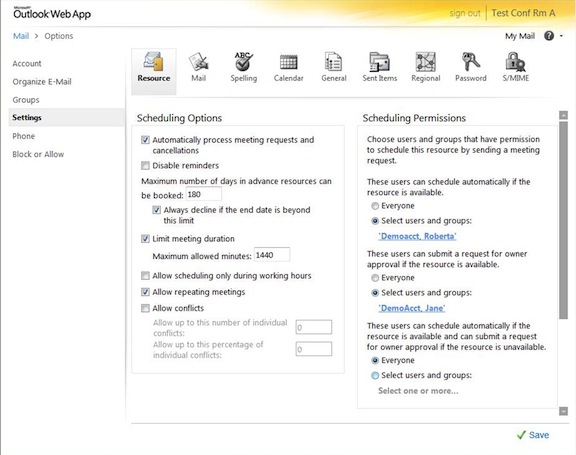Image resolution: width=576 pixels, height=455 pixels.
Task: Open Groups in the left sidebar
Action: tap(26, 100)
